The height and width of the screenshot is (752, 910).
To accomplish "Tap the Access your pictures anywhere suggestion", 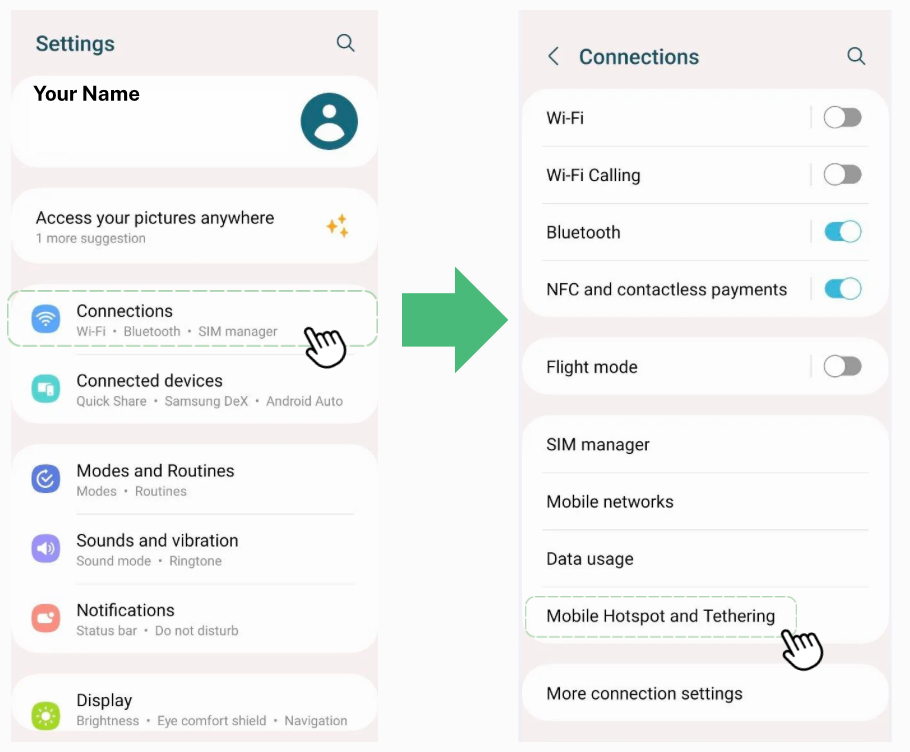I will point(155,226).
